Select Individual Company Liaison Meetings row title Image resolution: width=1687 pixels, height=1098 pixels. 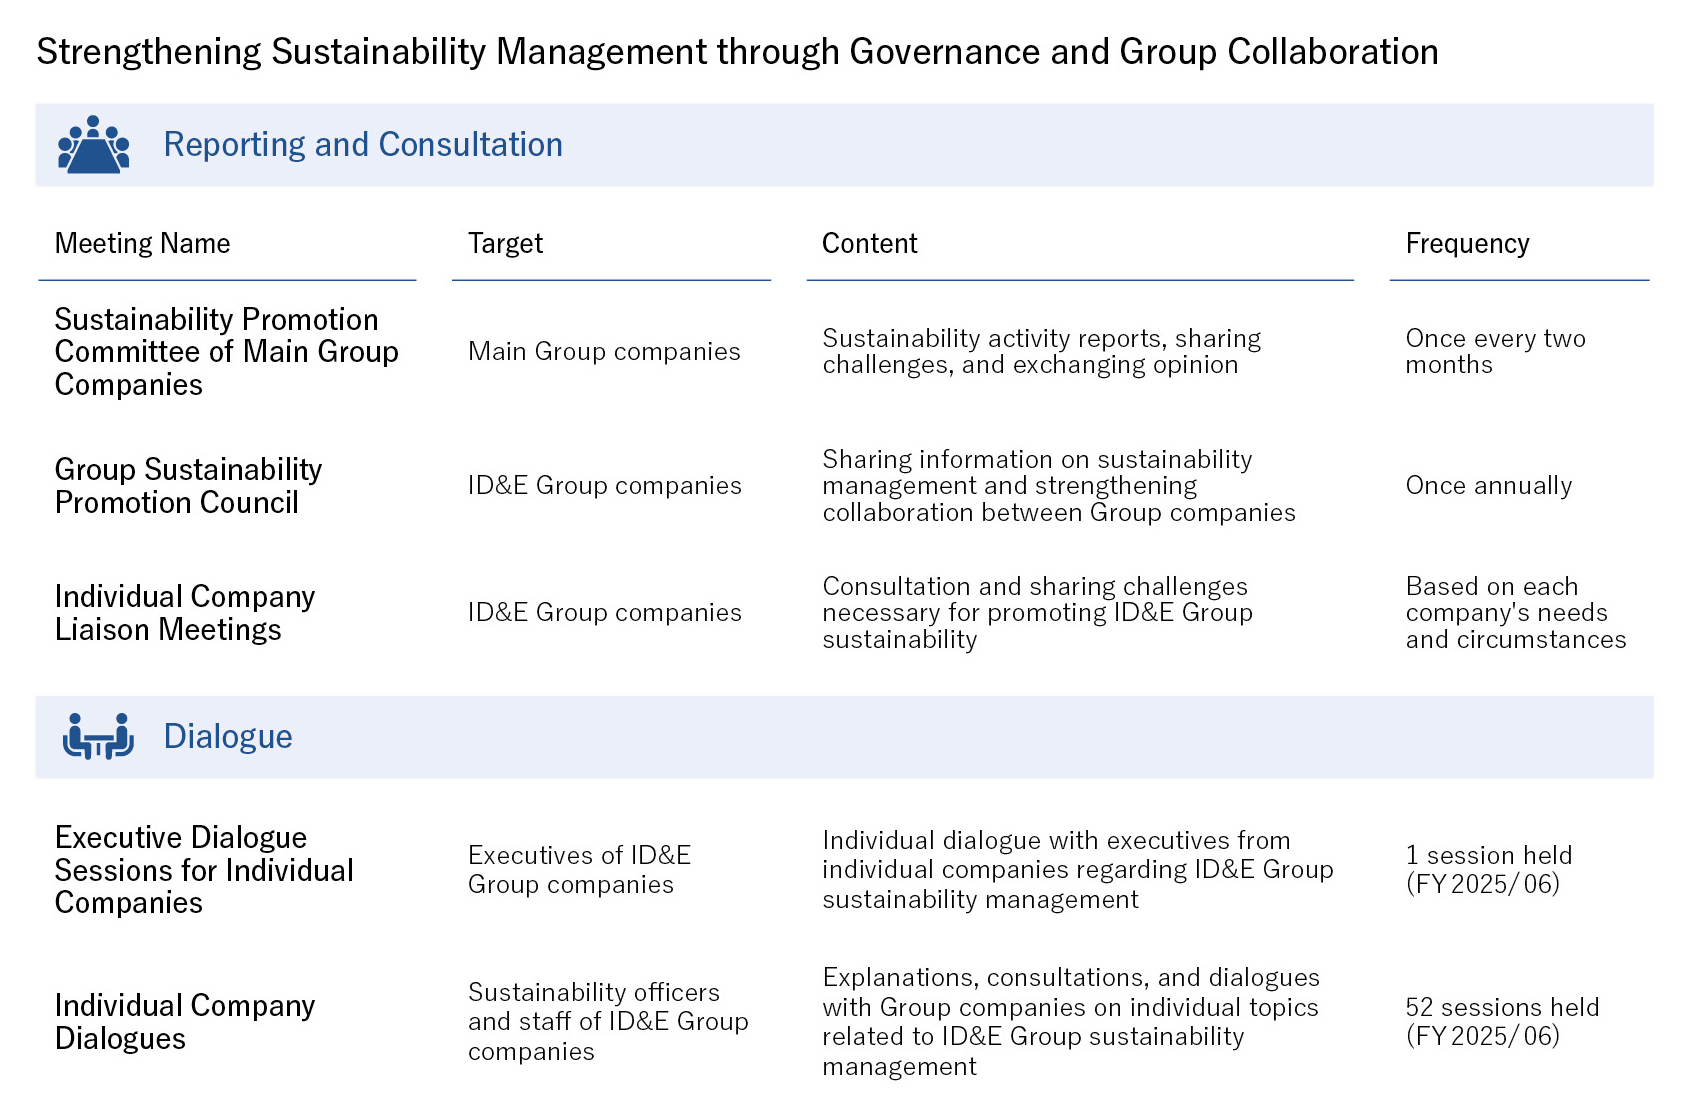184,613
